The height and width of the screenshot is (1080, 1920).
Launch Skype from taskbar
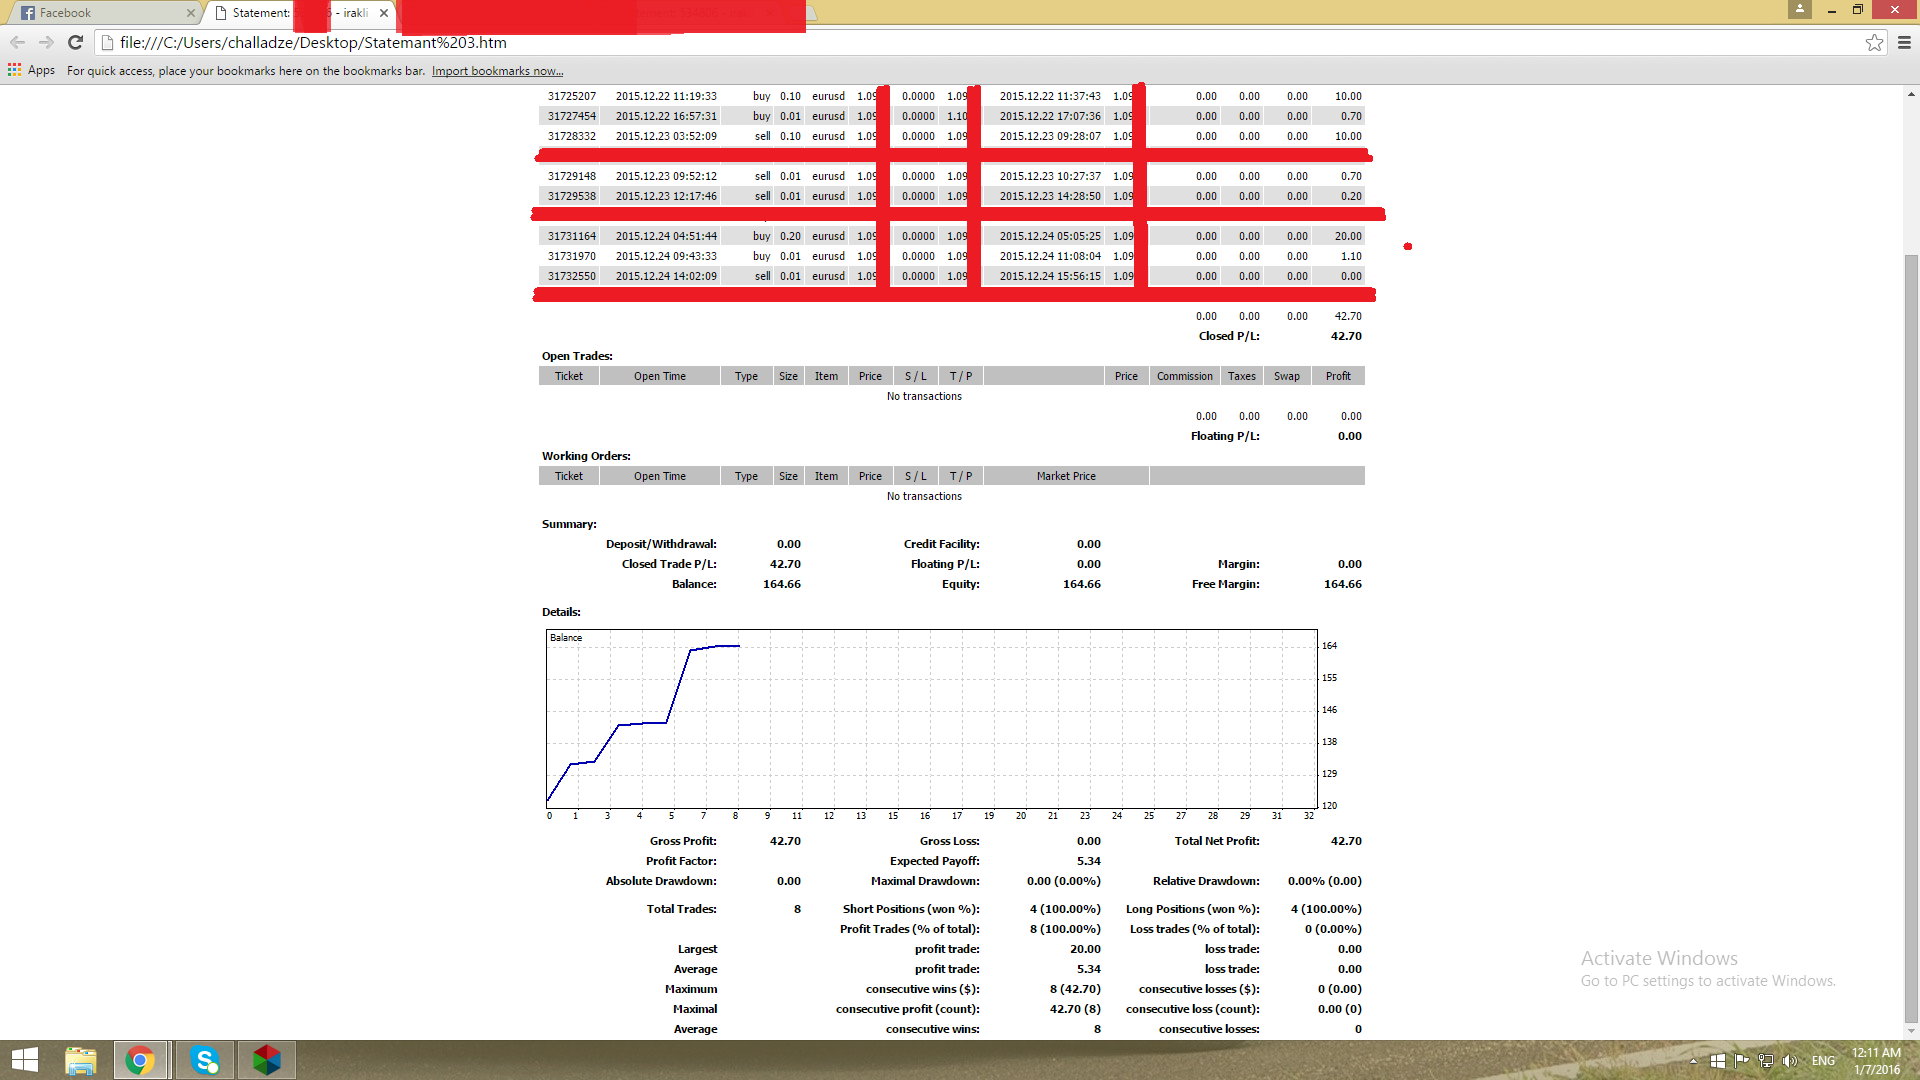[x=205, y=1060]
